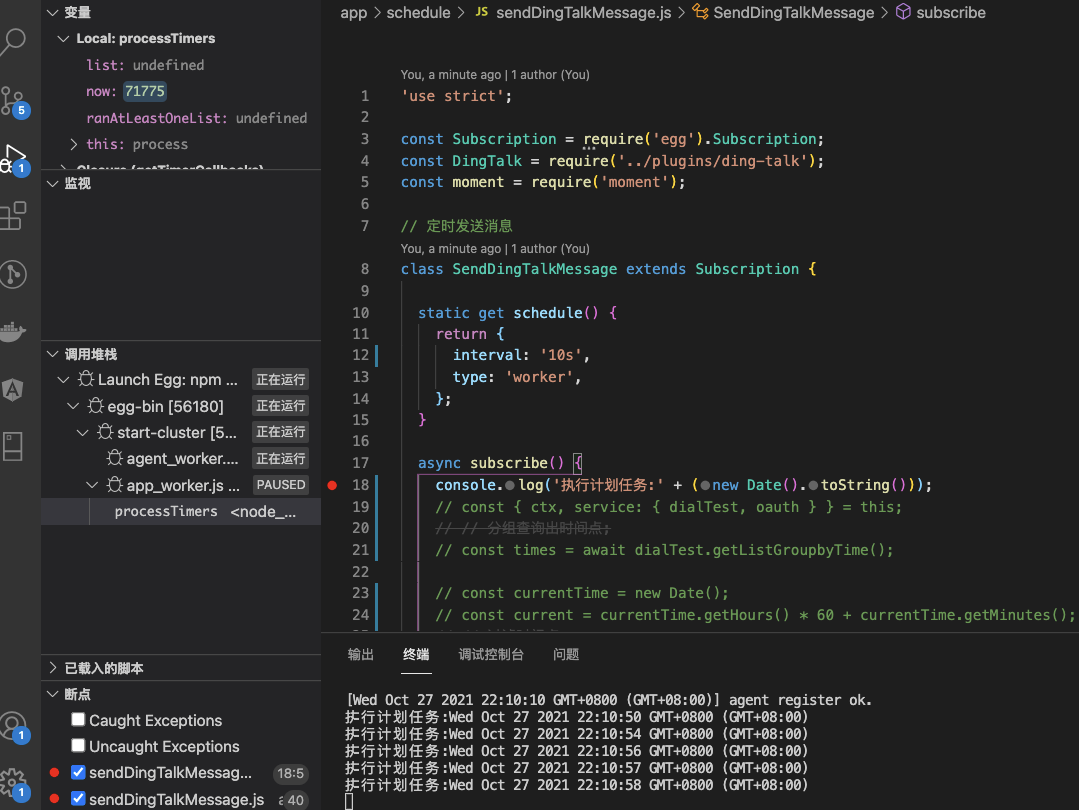
Task: Click 正在运行 status beside egg-bin [56180]
Action: pyautogui.click(x=280, y=406)
